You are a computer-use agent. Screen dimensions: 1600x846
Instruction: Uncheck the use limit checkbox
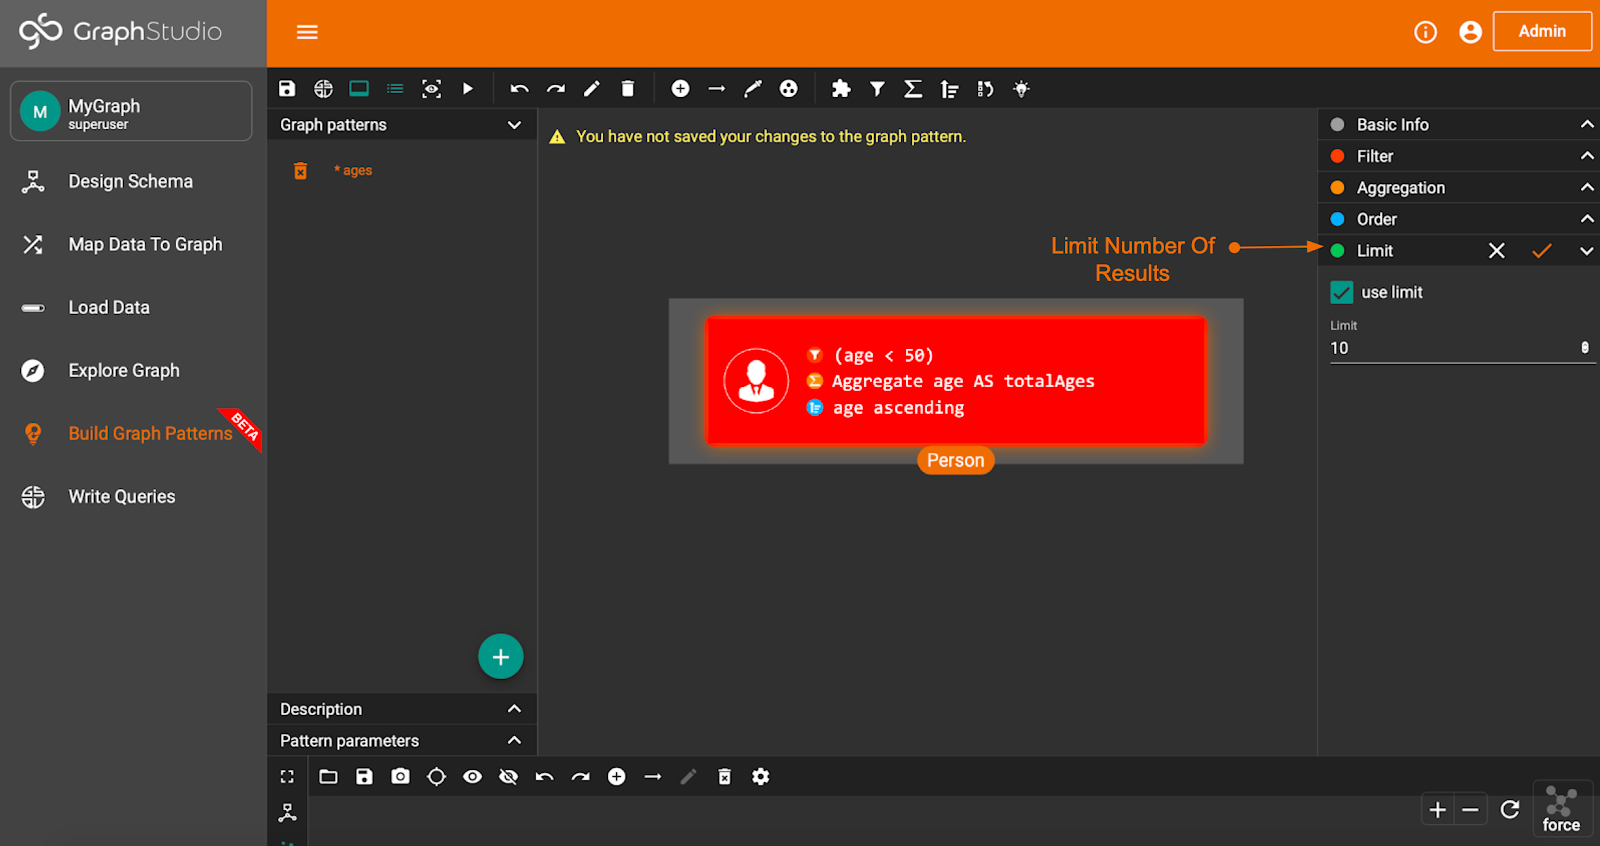(1342, 292)
